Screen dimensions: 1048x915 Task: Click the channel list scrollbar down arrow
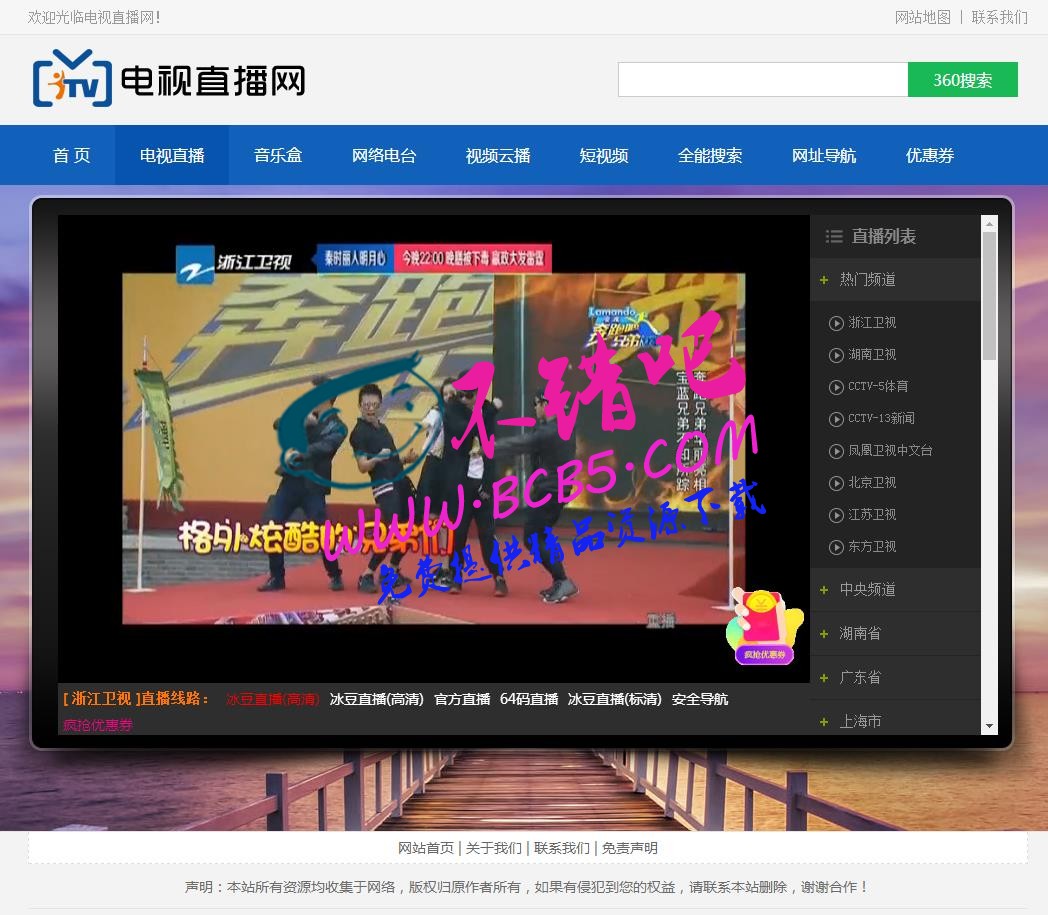(989, 727)
